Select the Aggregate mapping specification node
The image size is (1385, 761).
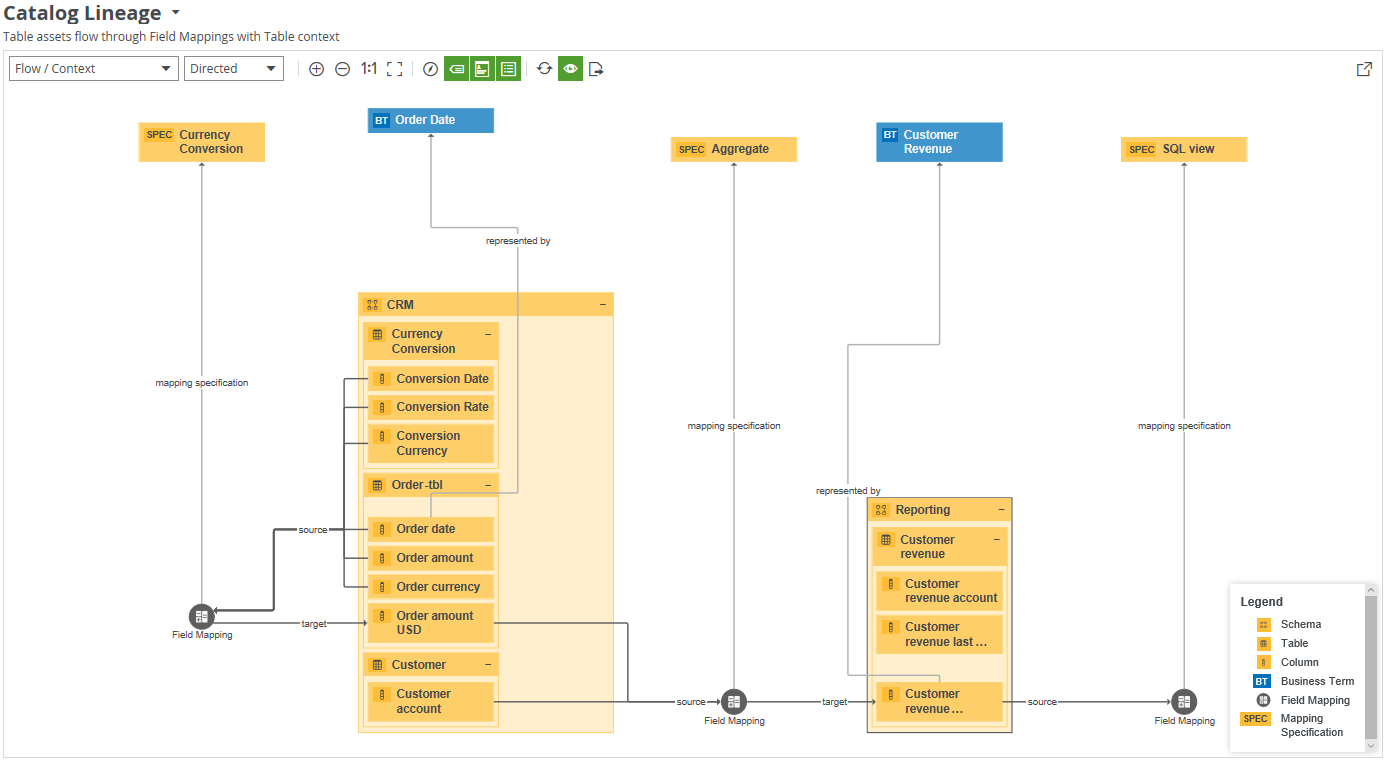(x=733, y=149)
